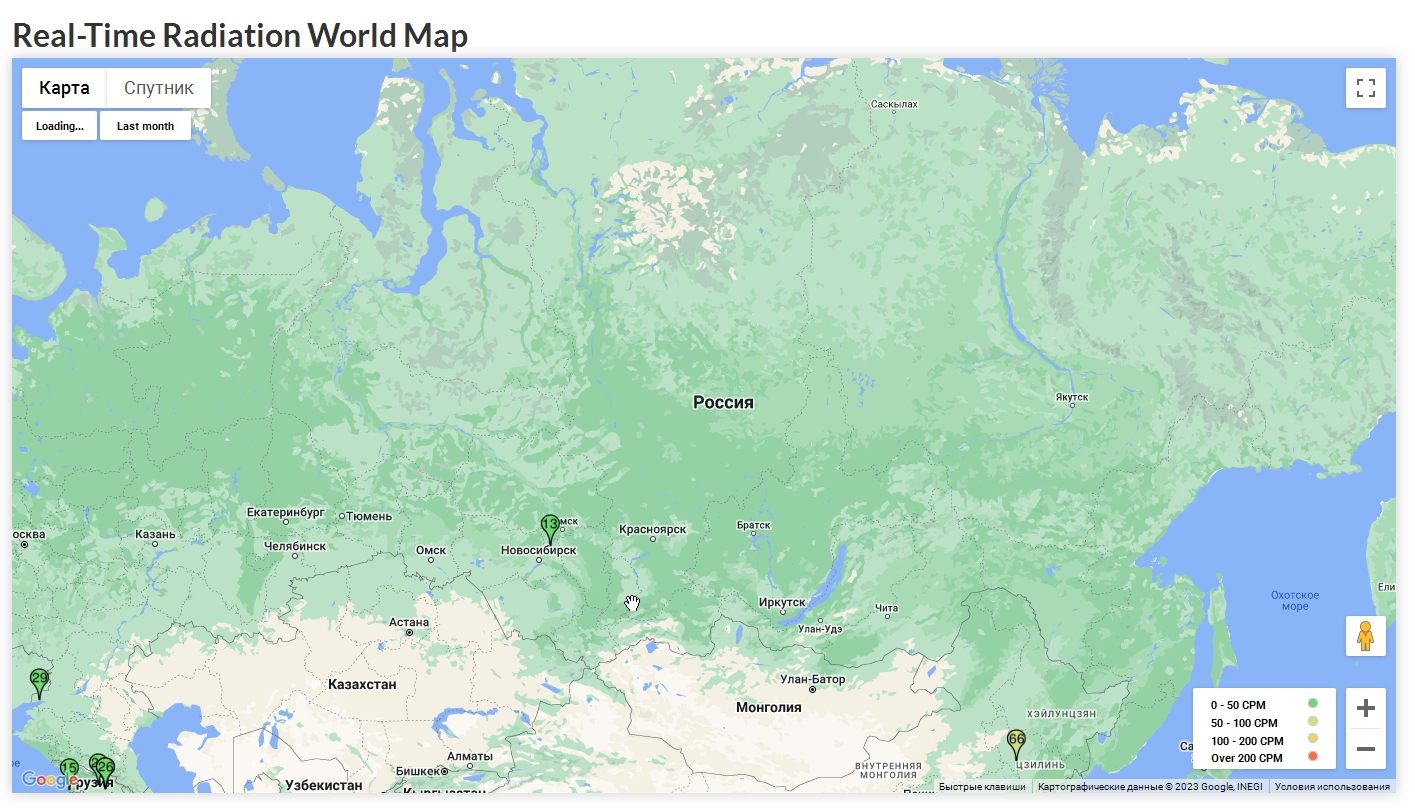The image size is (1415, 812).
Task: Open the green marker labeled 29
Action: point(39,684)
